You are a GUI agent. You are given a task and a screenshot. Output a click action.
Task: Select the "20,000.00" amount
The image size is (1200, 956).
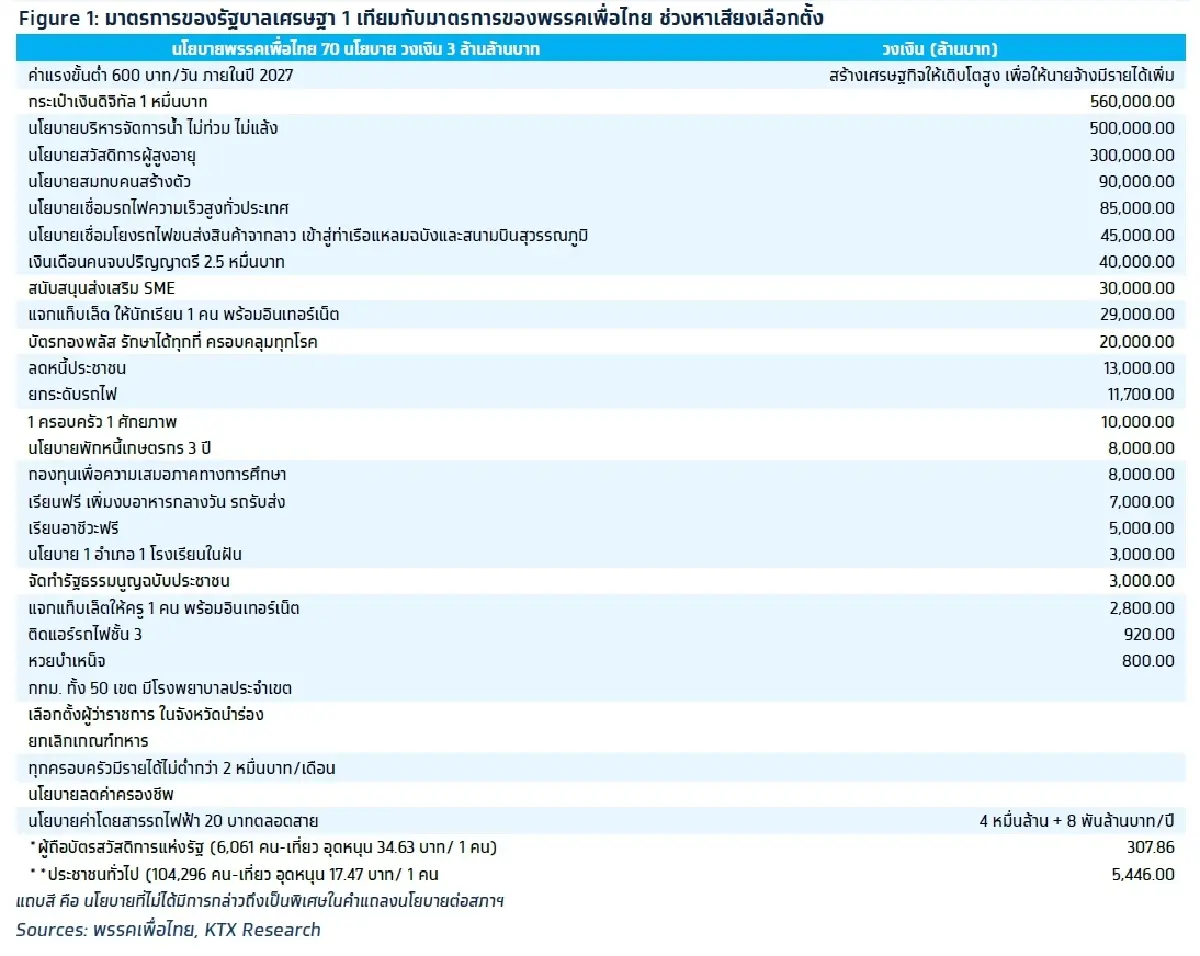click(1136, 341)
